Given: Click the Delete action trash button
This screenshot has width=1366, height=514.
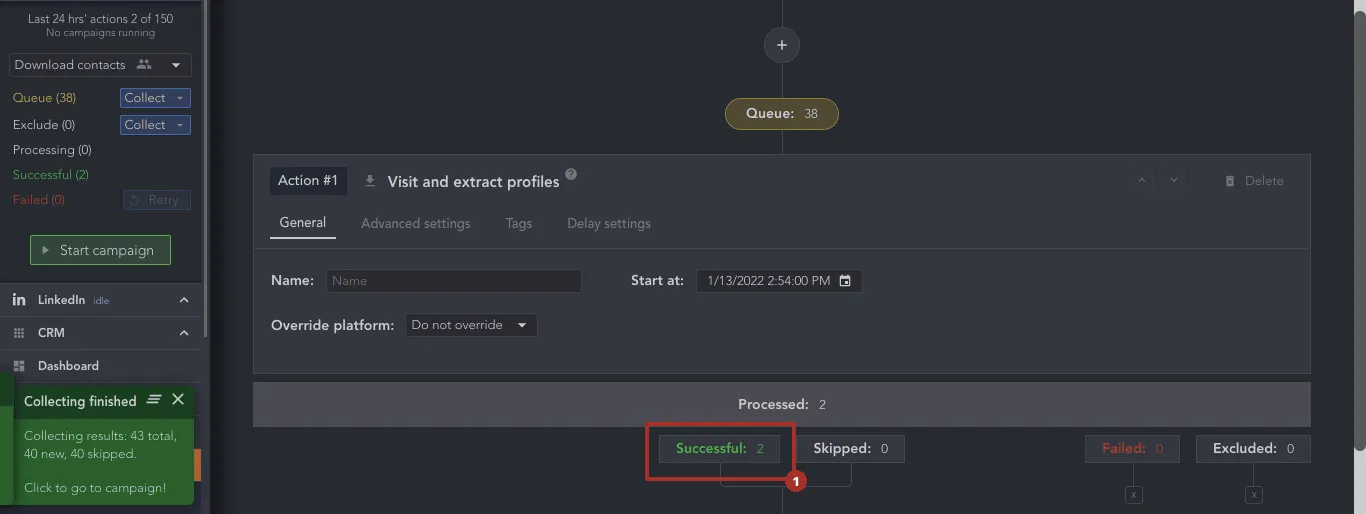Looking at the screenshot, I should click(1254, 181).
